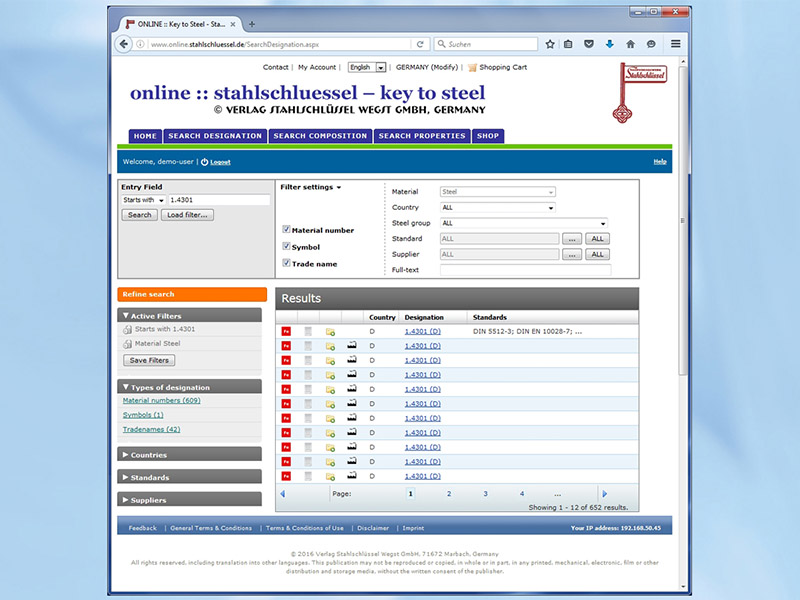Open the 'Tradenames (42)' link
The image size is (800, 600).
coord(151,430)
